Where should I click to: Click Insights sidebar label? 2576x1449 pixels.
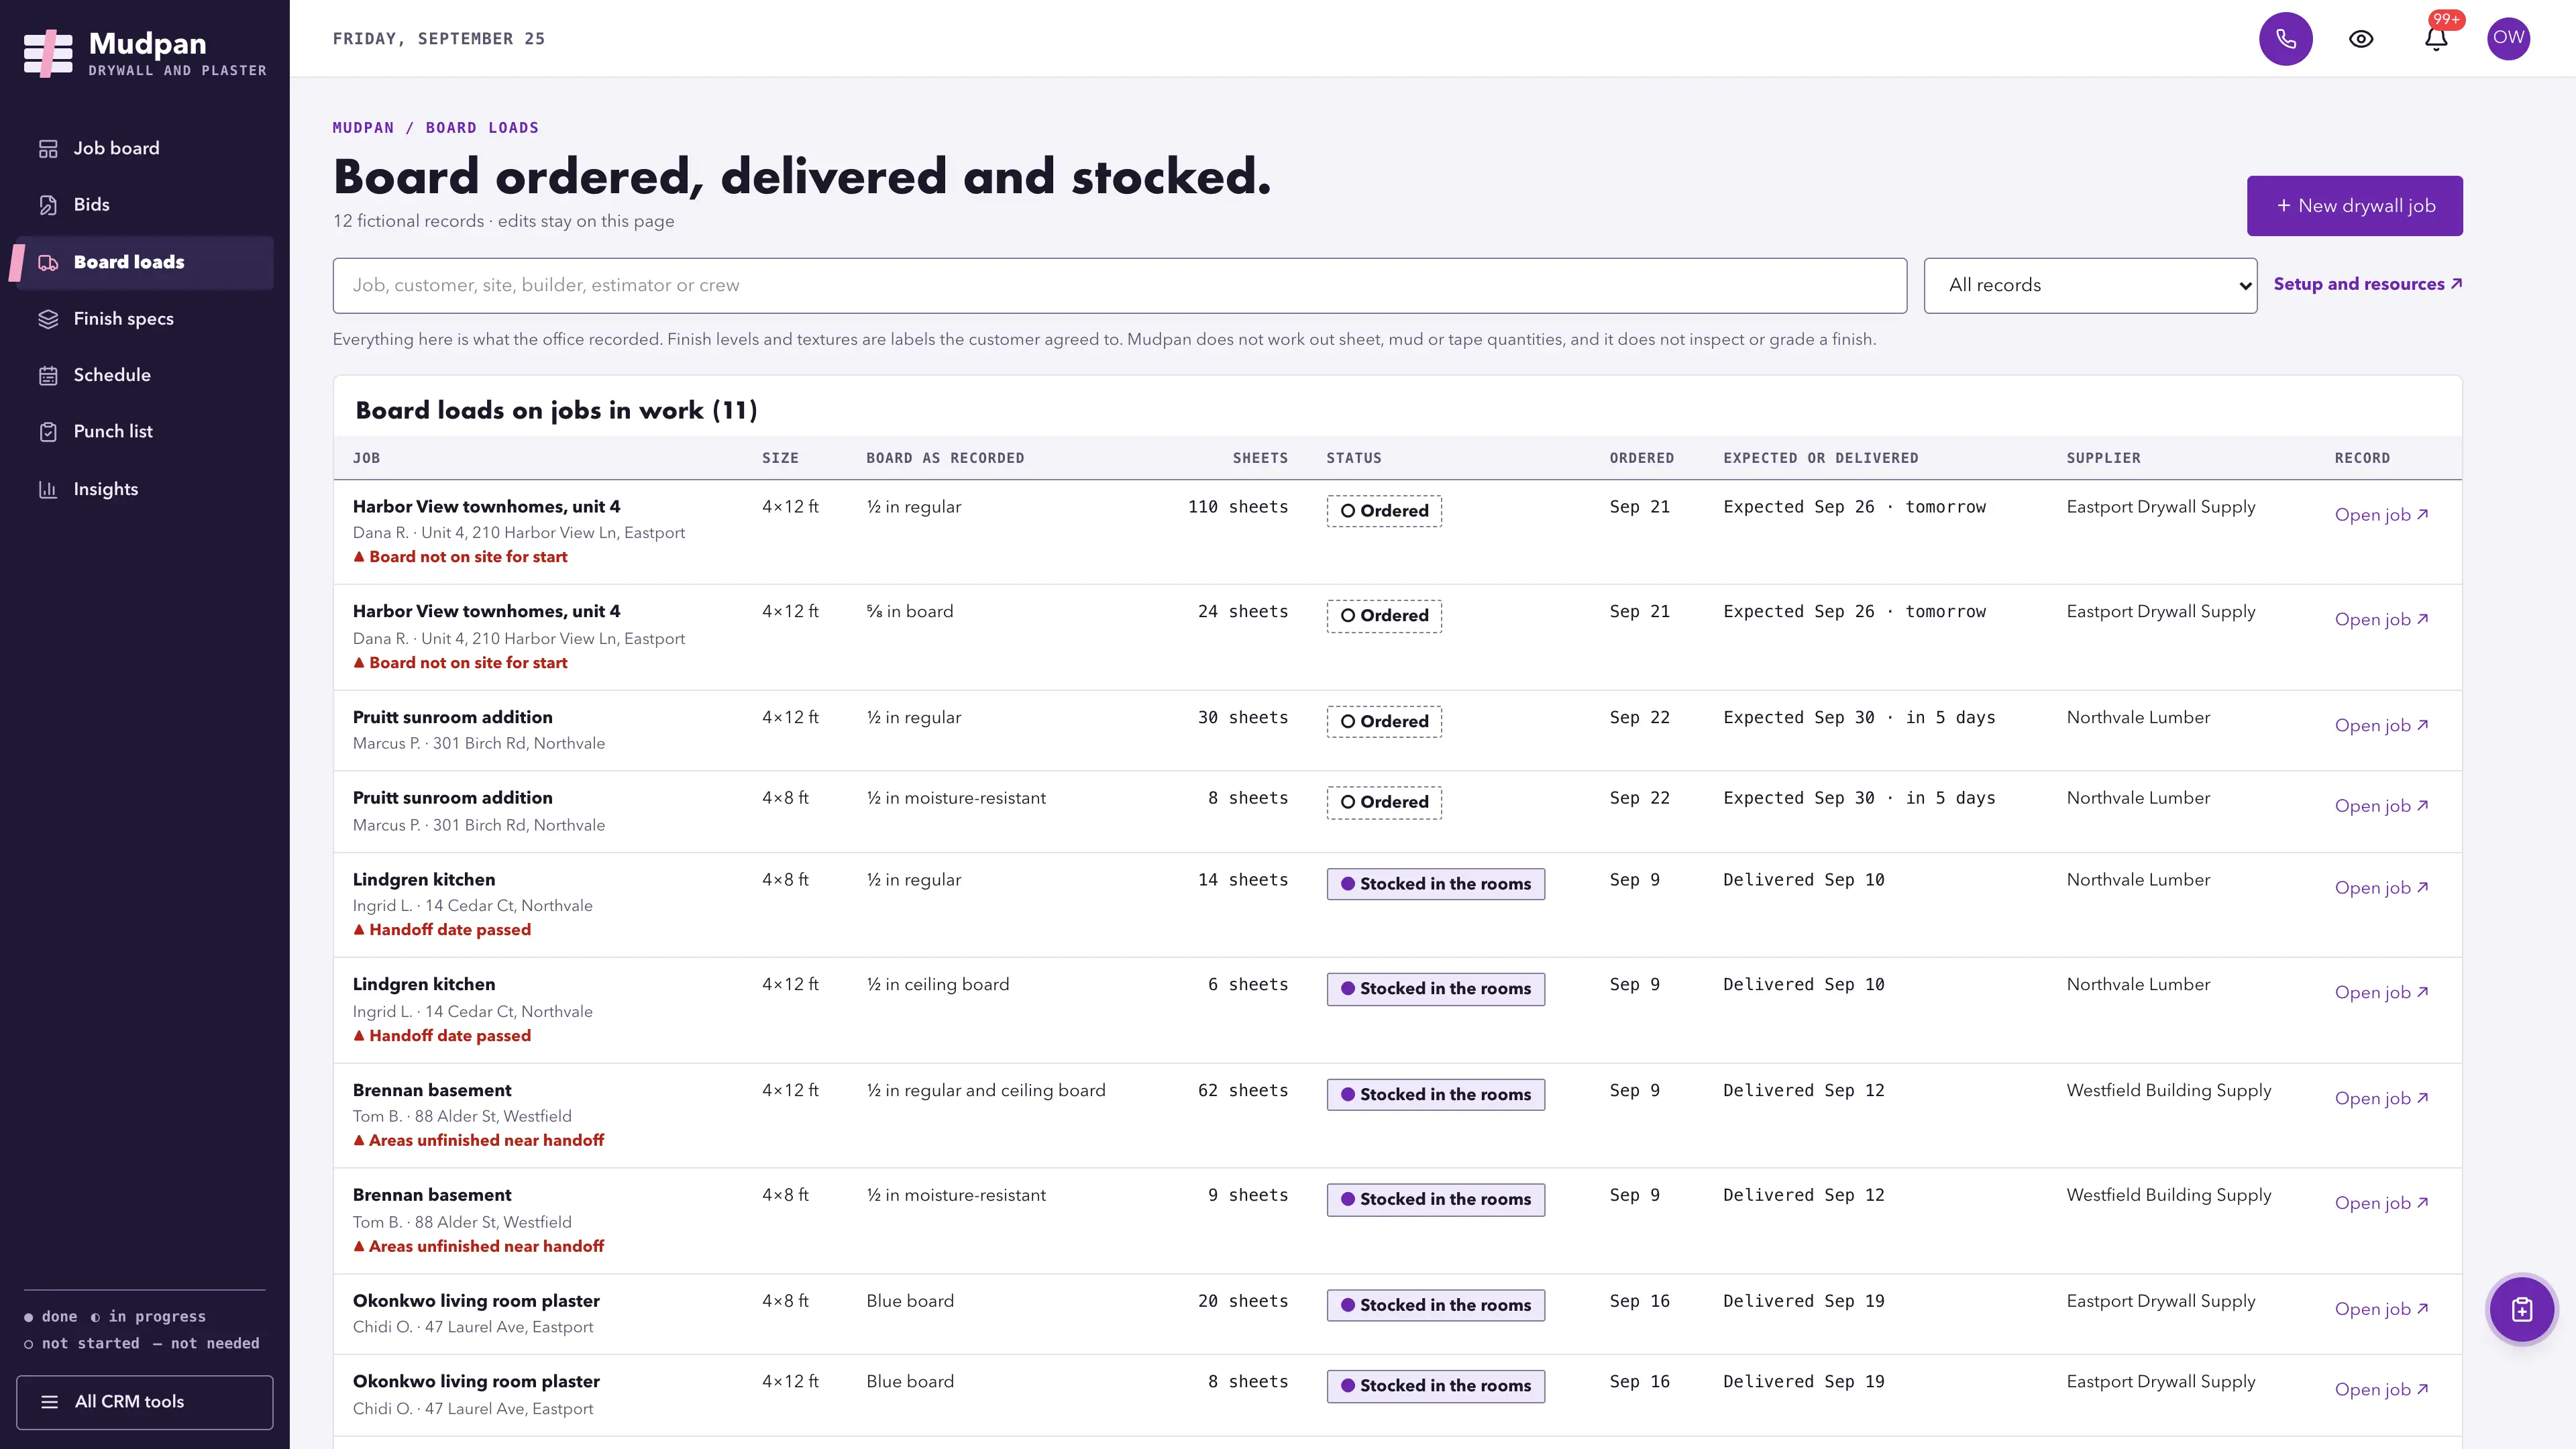(x=105, y=489)
